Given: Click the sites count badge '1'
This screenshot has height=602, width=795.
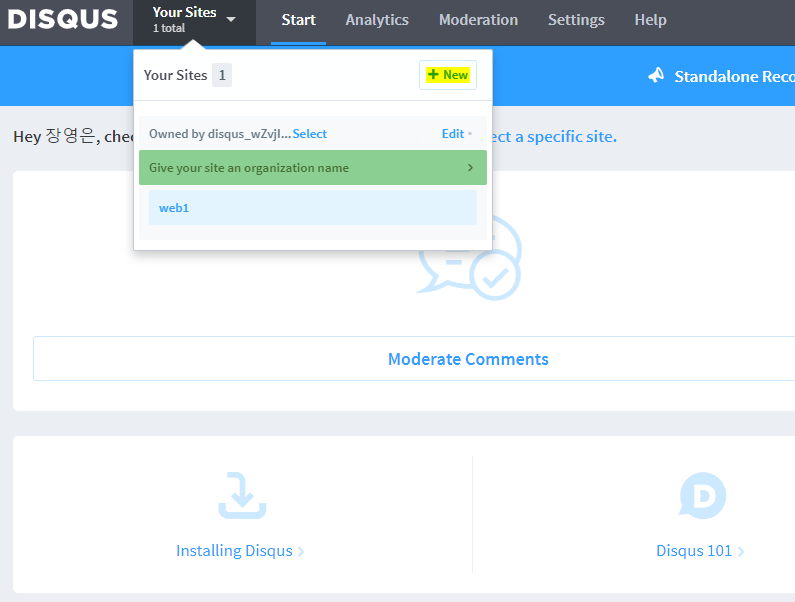Looking at the screenshot, I should click(222, 75).
